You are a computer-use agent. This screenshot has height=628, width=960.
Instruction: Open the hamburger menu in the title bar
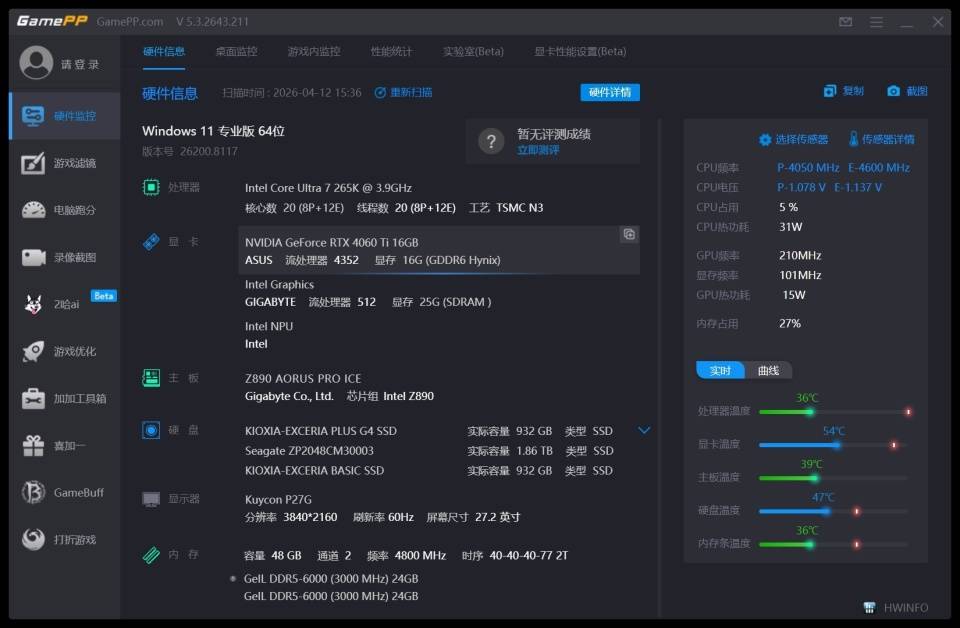pyautogui.click(x=875, y=20)
